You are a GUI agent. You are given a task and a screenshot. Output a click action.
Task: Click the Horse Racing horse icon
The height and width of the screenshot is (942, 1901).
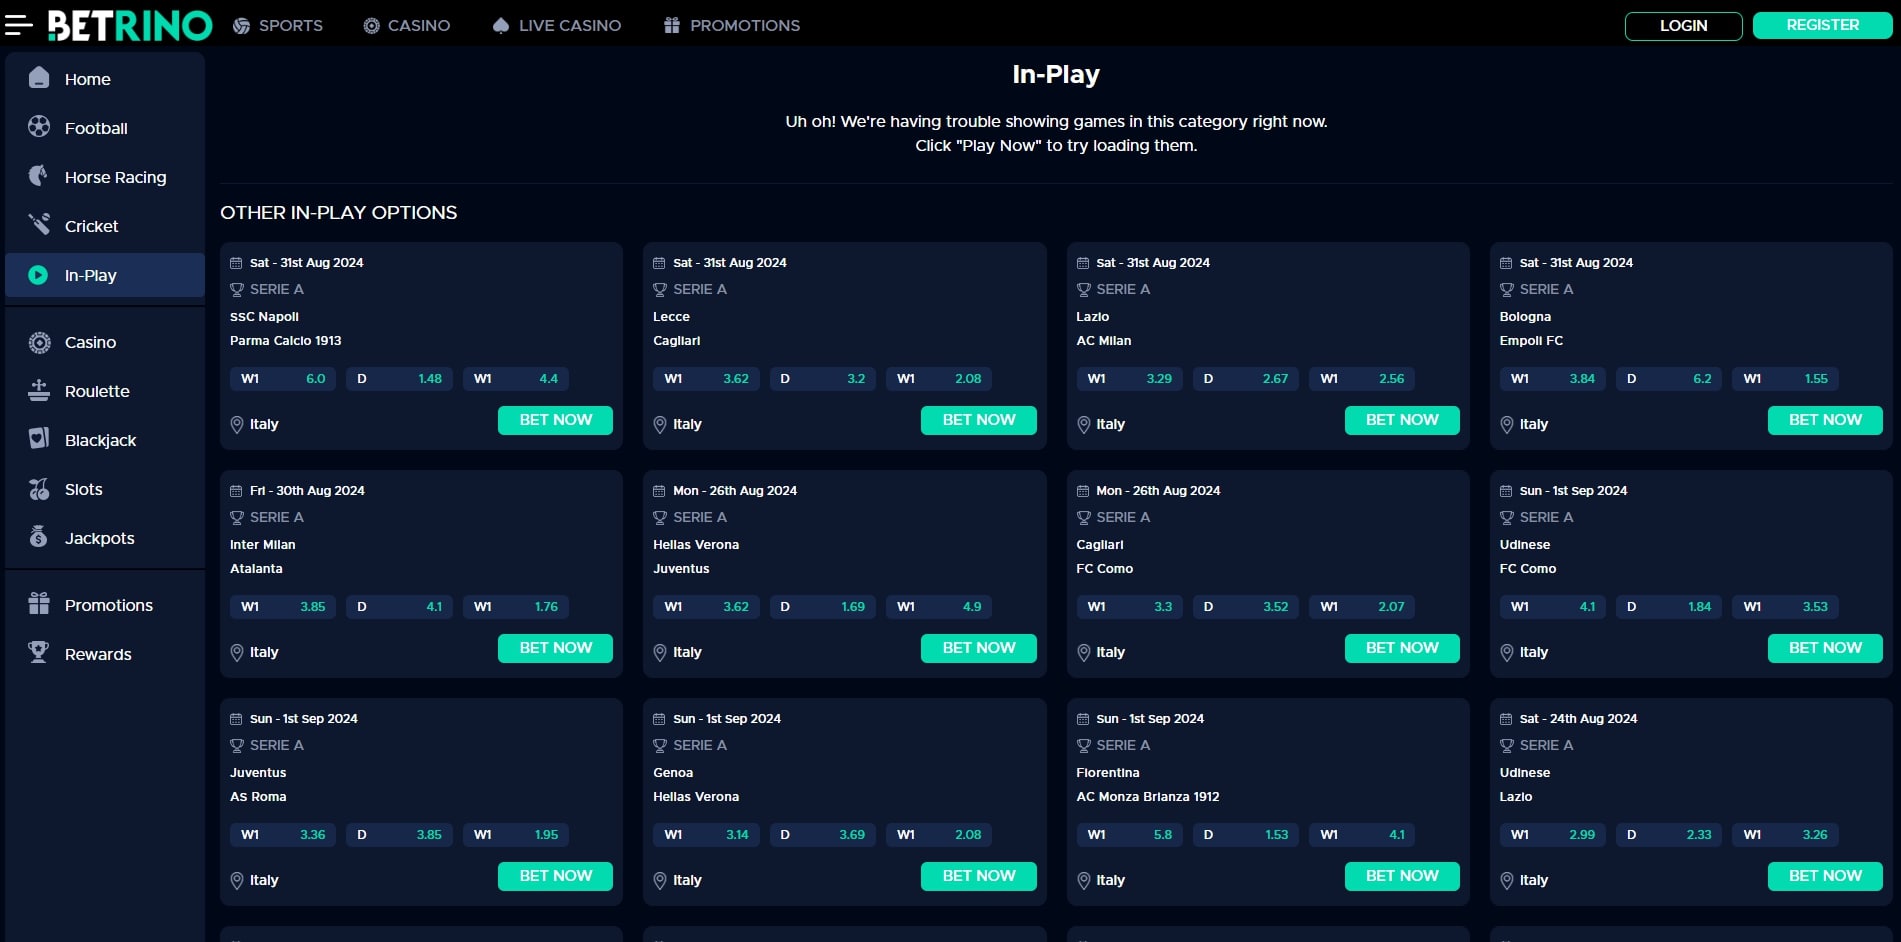(x=38, y=176)
